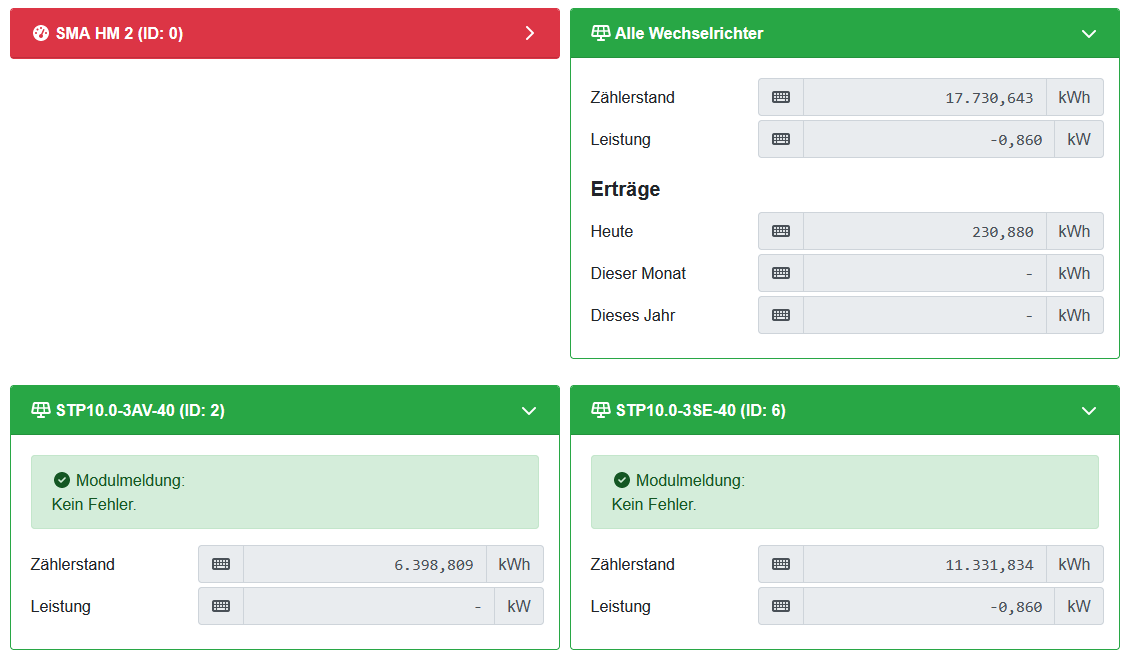Click the 17.730,643 Zählerstand value field
1137x661 pixels.
coord(925,97)
